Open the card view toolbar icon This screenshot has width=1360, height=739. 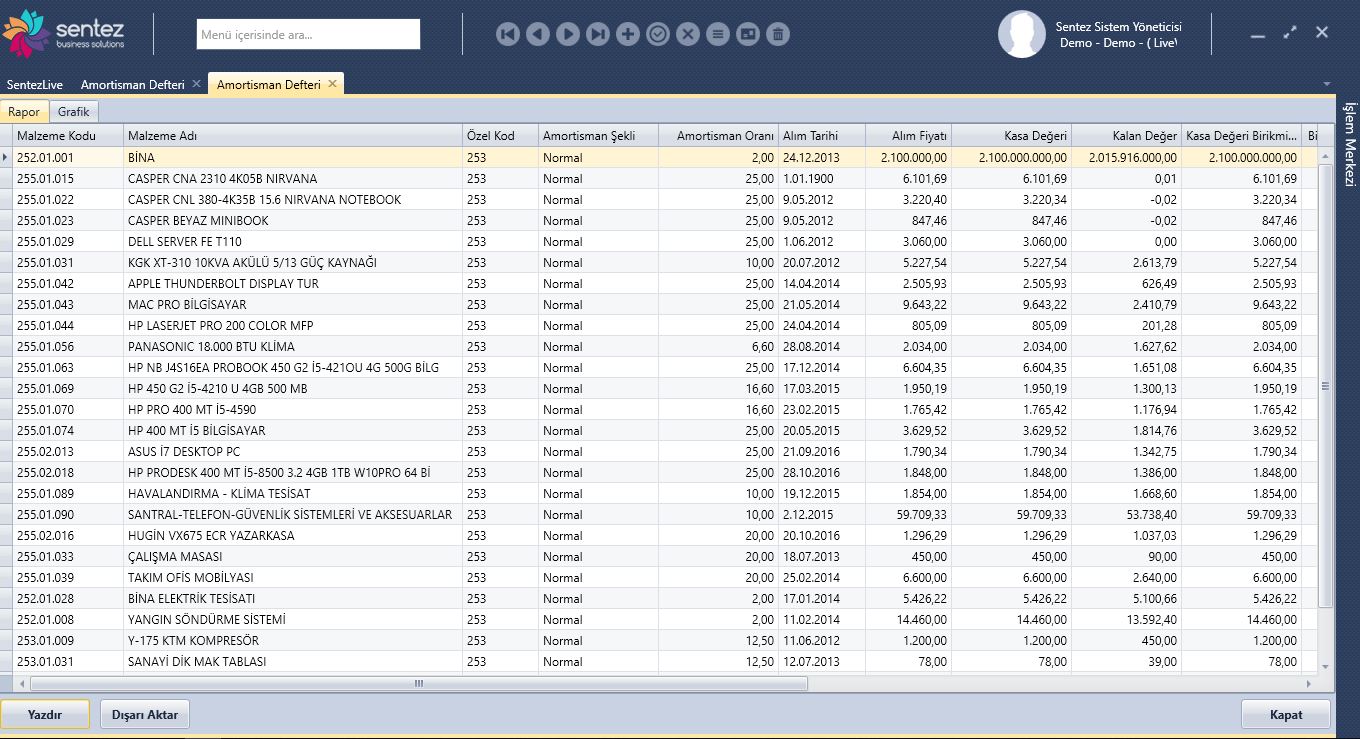[748, 34]
